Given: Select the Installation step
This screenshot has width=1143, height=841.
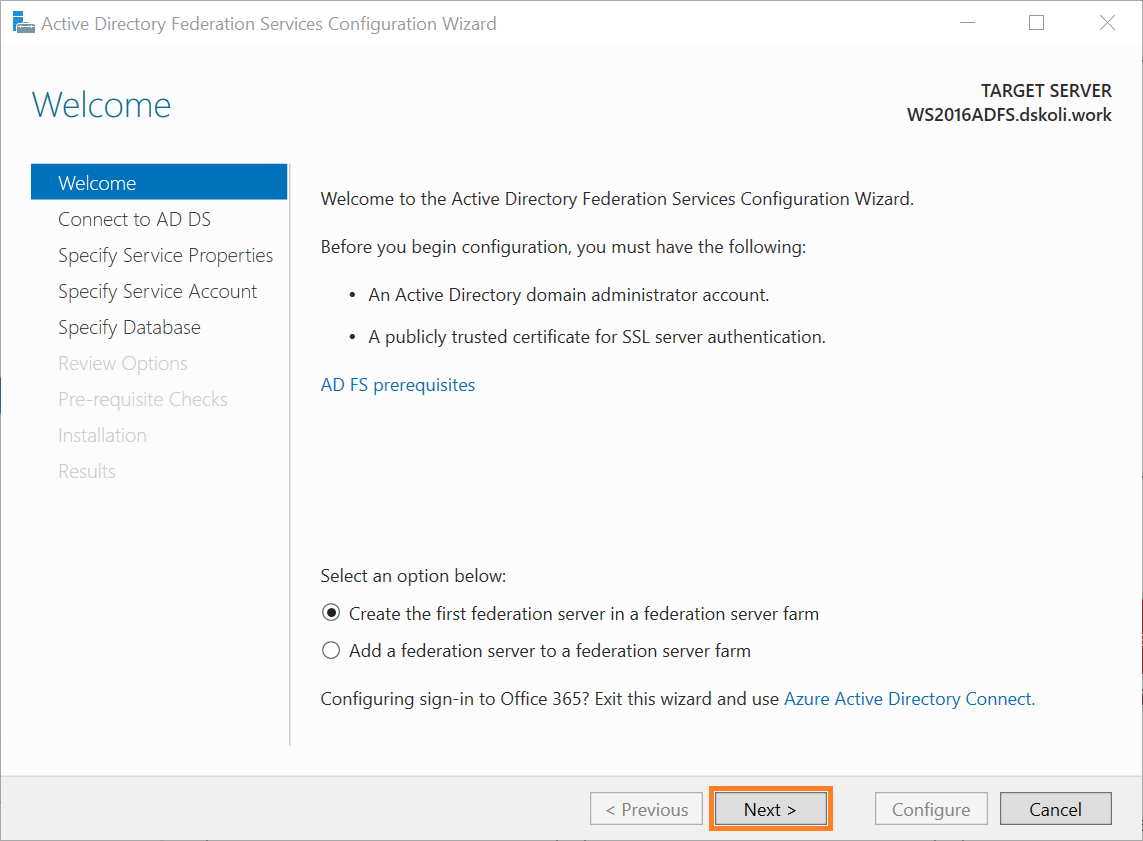Looking at the screenshot, I should coord(102,435).
